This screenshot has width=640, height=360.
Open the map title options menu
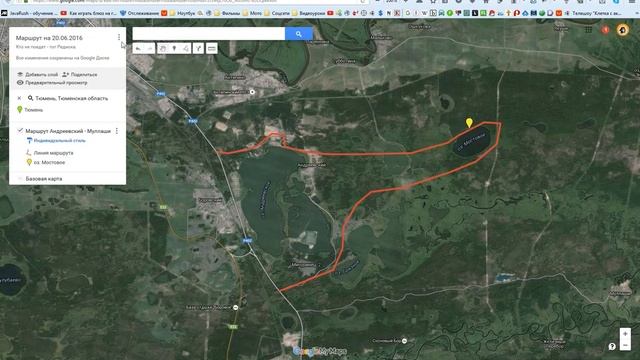point(119,37)
